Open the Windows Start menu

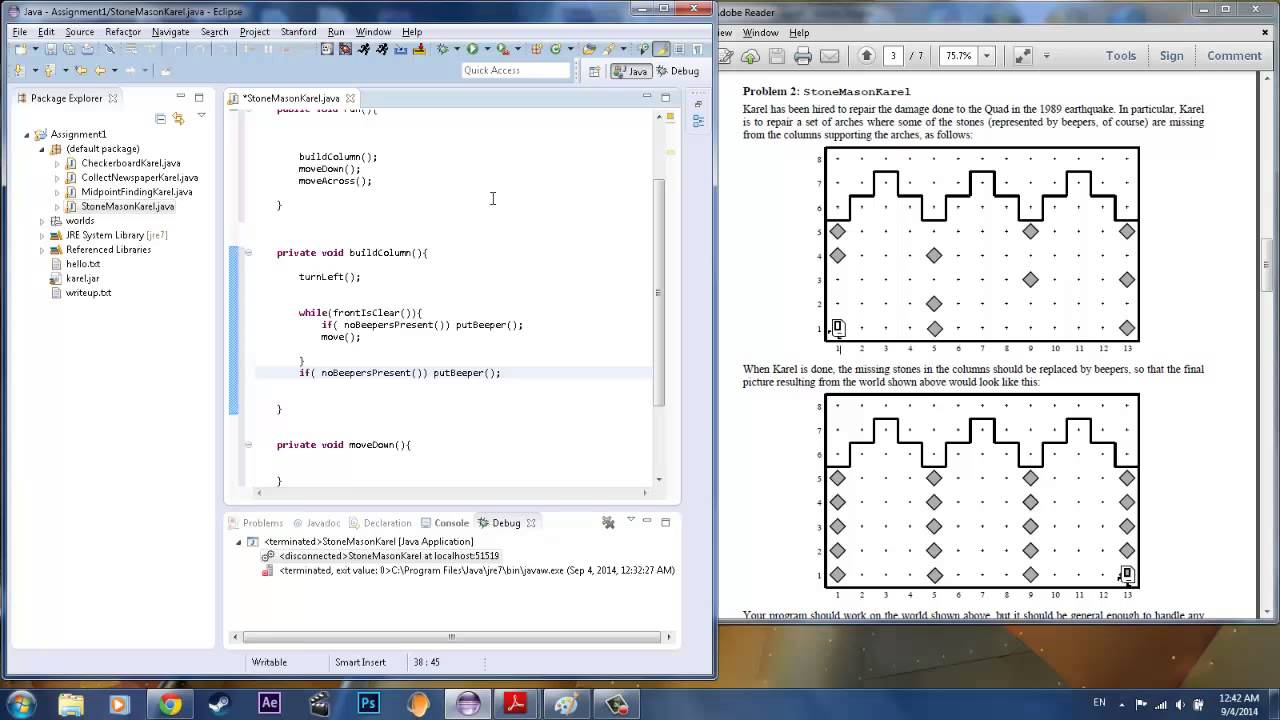[x=22, y=703]
